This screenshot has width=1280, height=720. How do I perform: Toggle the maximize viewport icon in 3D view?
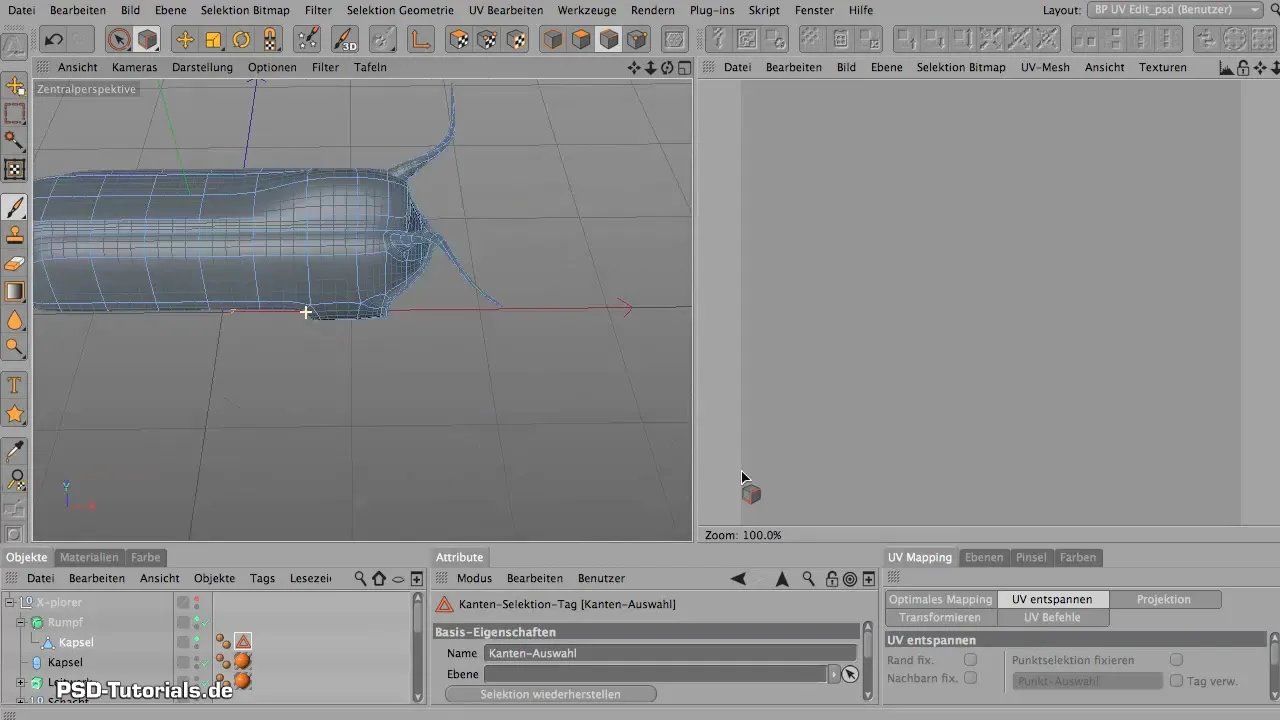pos(684,68)
